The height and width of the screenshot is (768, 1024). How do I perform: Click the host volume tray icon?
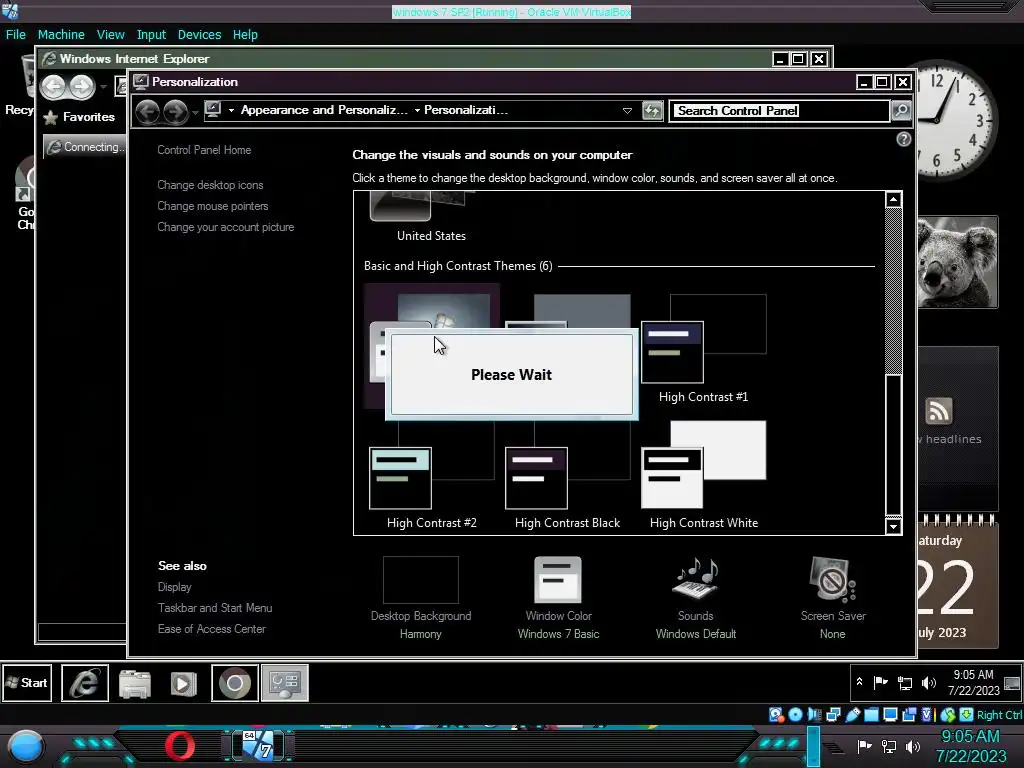point(913,747)
